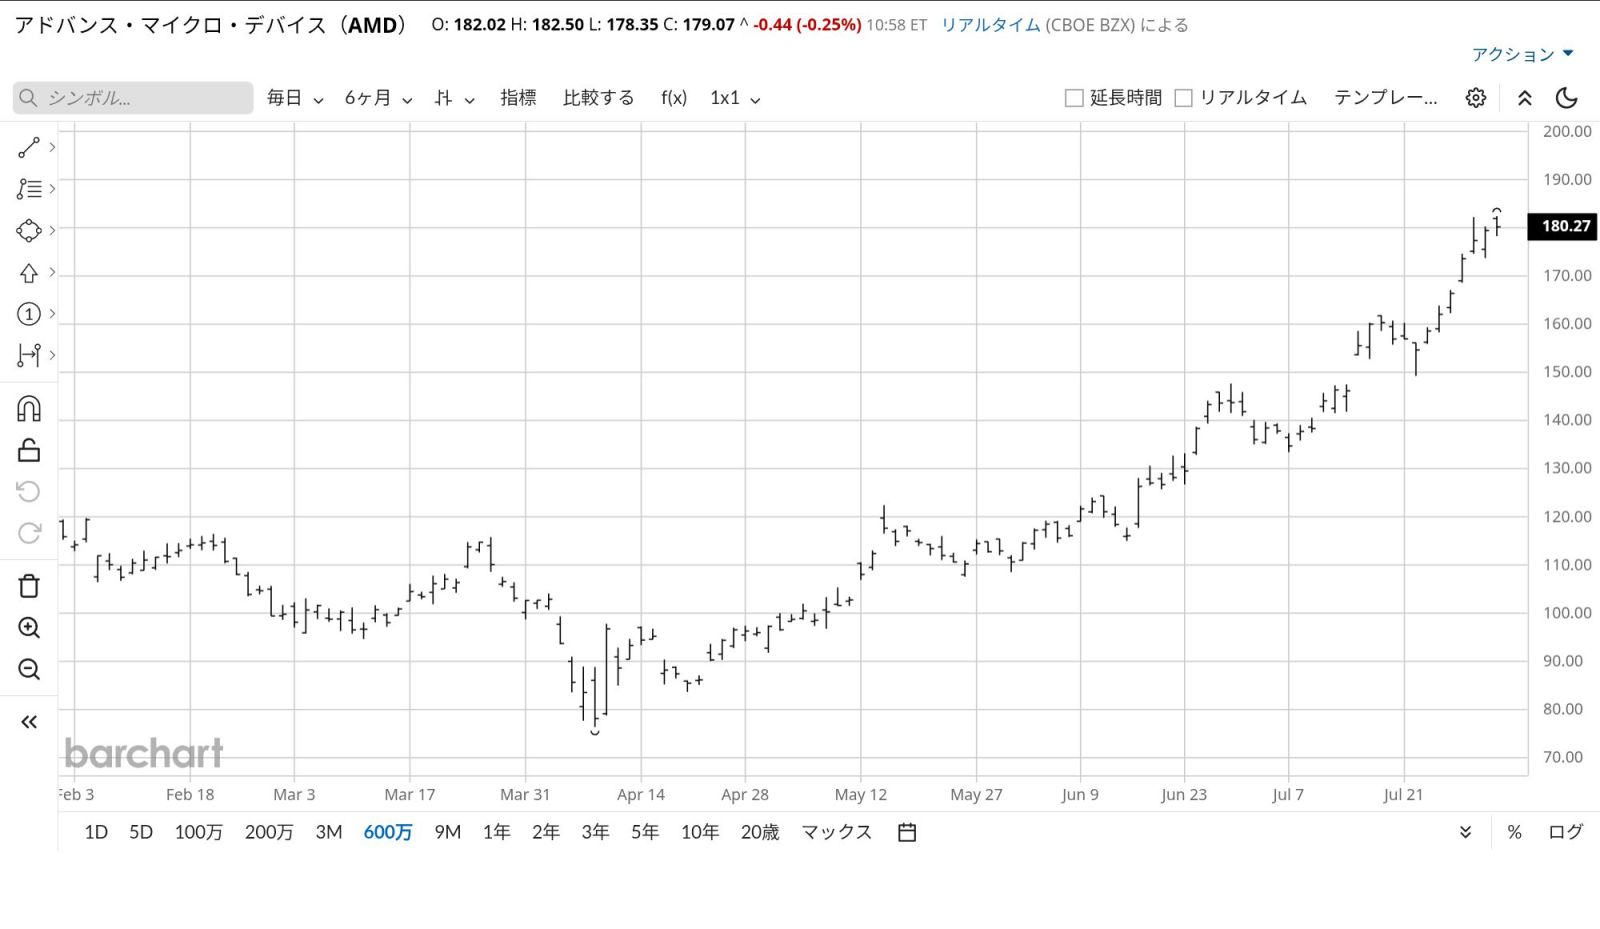This screenshot has height=929, width=1600.
Task: Switch to dark mode moon icon
Action: (x=1567, y=98)
